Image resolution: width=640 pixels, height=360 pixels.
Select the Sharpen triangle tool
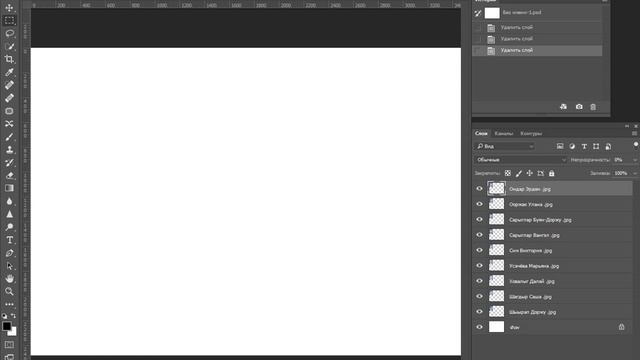click(9, 214)
